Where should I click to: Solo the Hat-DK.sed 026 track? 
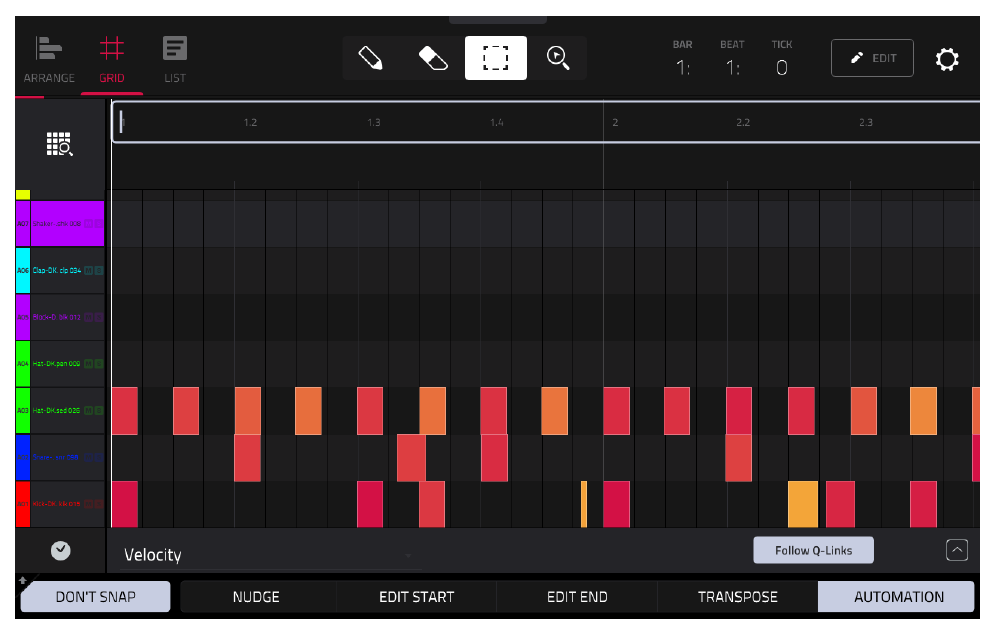pos(98,410)
